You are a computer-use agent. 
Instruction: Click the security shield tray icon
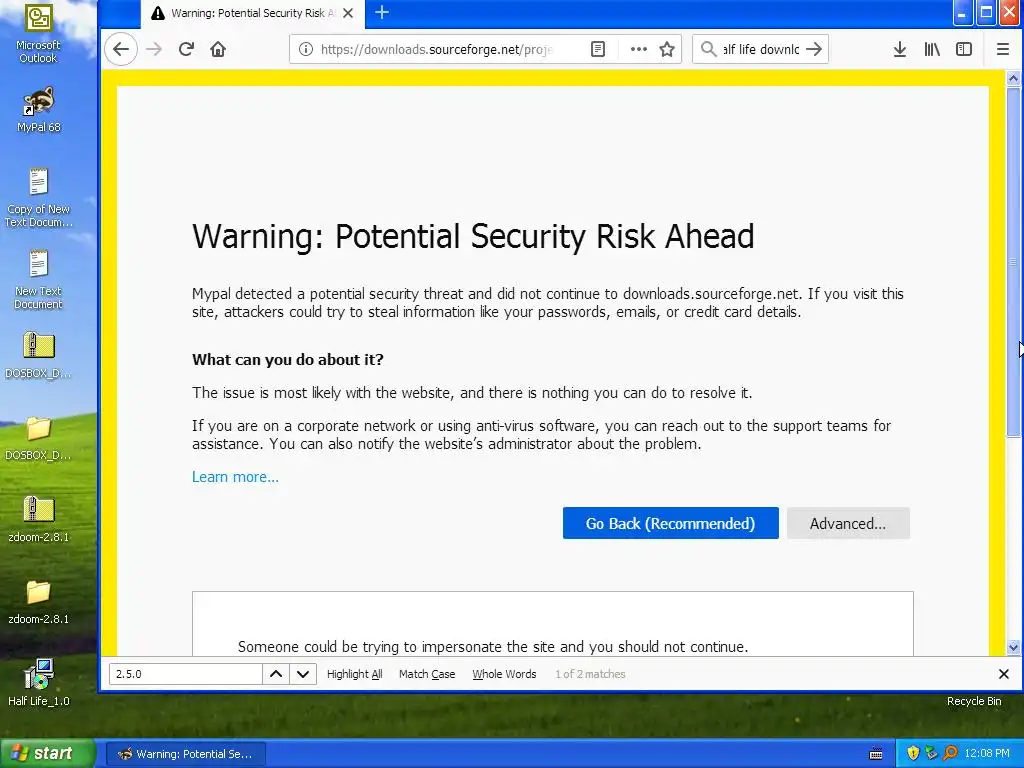(913, 753)
